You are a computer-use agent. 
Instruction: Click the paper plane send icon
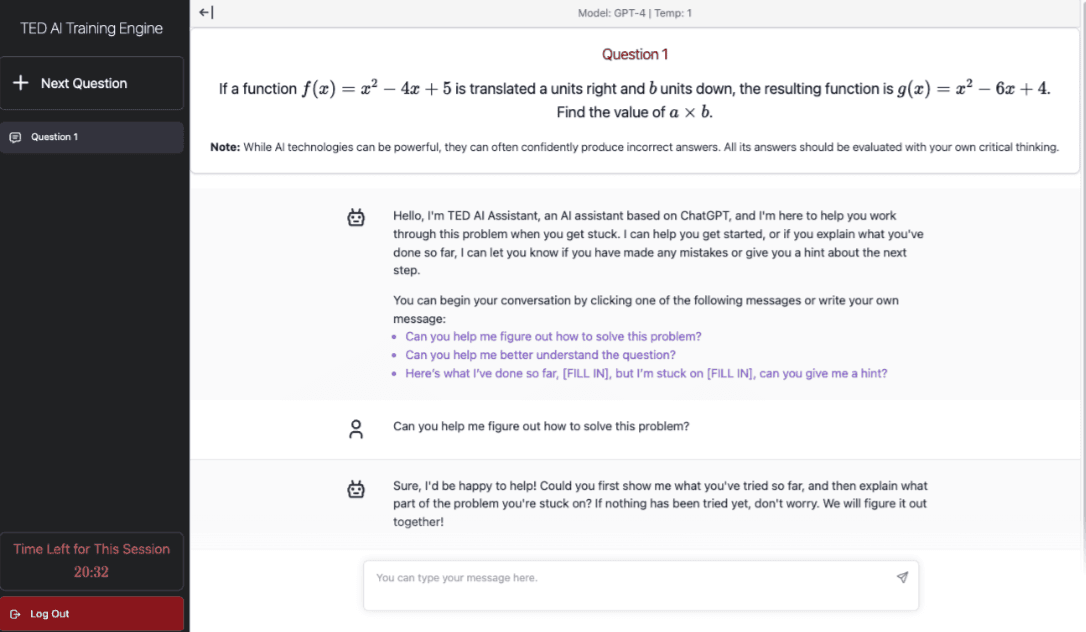(902, 577)
